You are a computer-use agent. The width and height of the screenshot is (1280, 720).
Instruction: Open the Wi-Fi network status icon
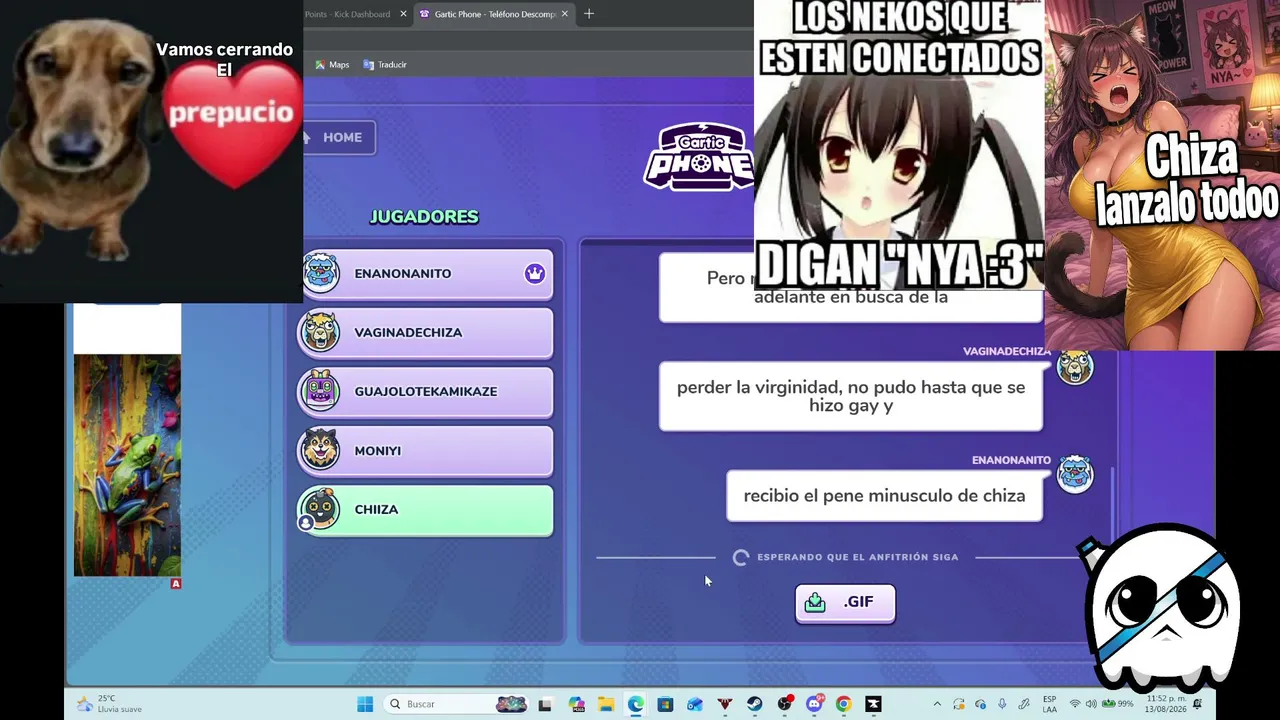(1075, 704)
